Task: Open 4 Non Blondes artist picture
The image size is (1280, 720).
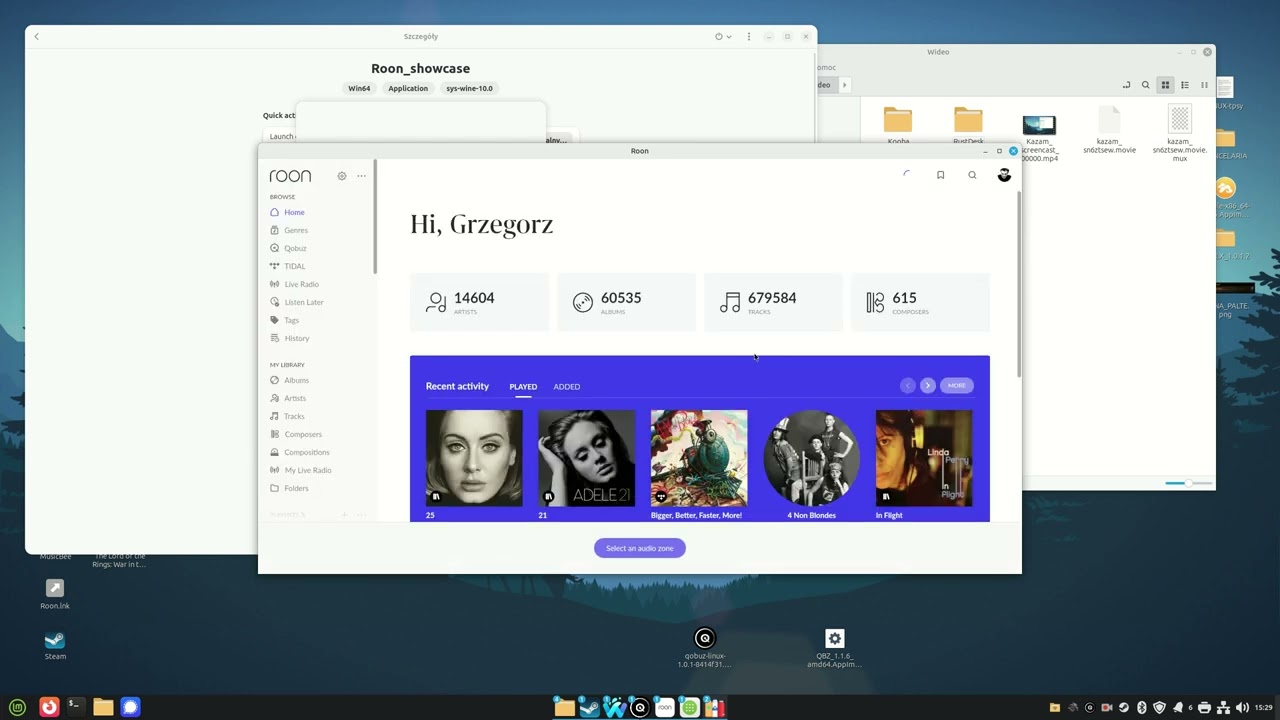Action: (x=811, y=458)
